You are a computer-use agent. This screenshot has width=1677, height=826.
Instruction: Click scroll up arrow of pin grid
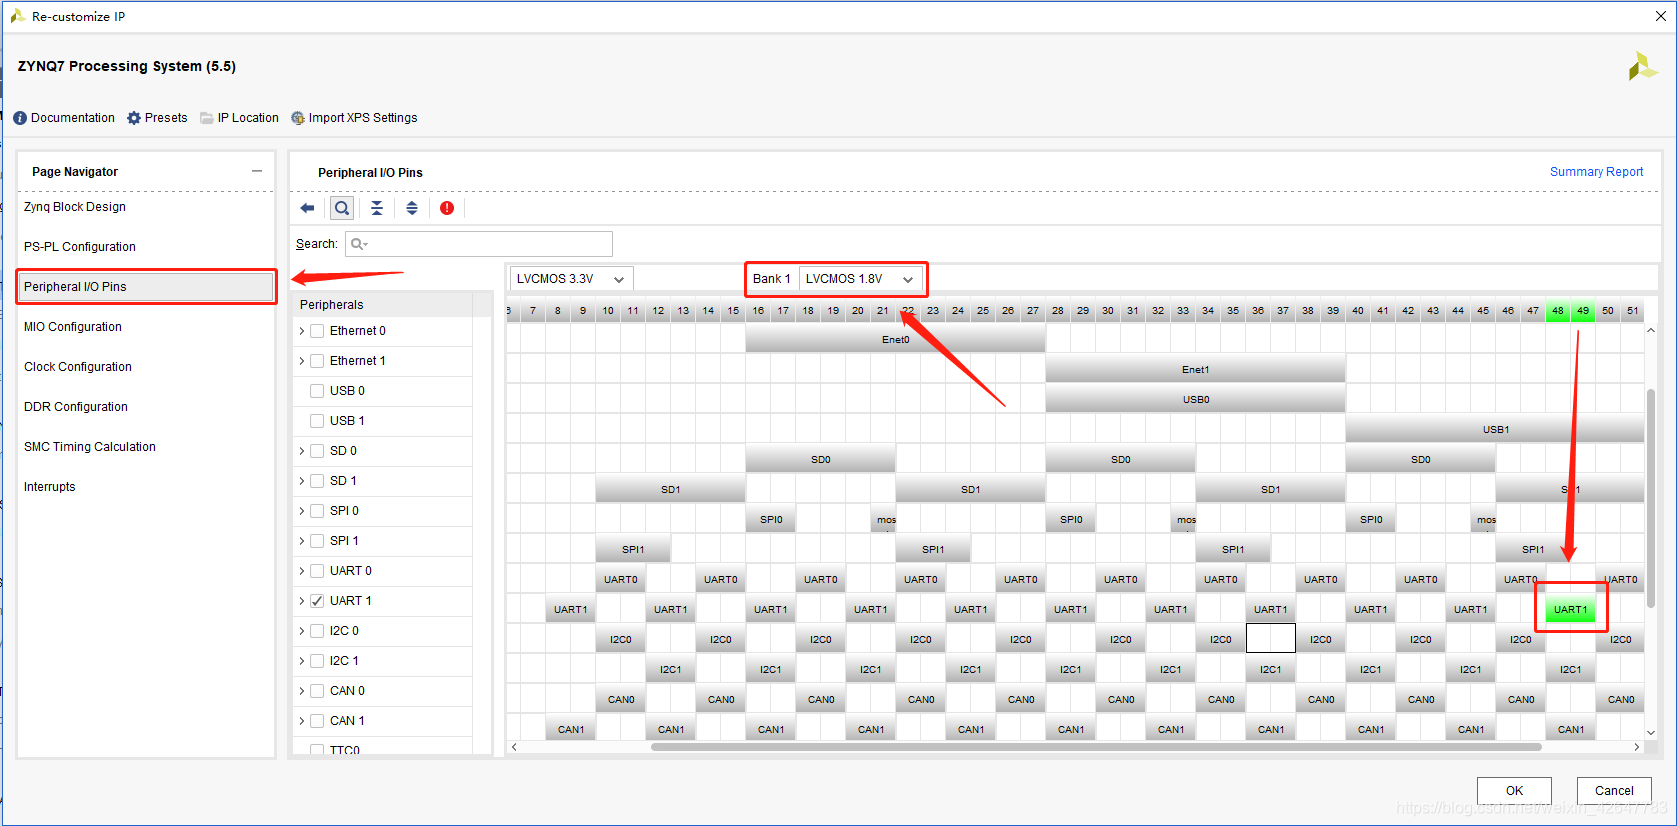[x=1651, y=330]
